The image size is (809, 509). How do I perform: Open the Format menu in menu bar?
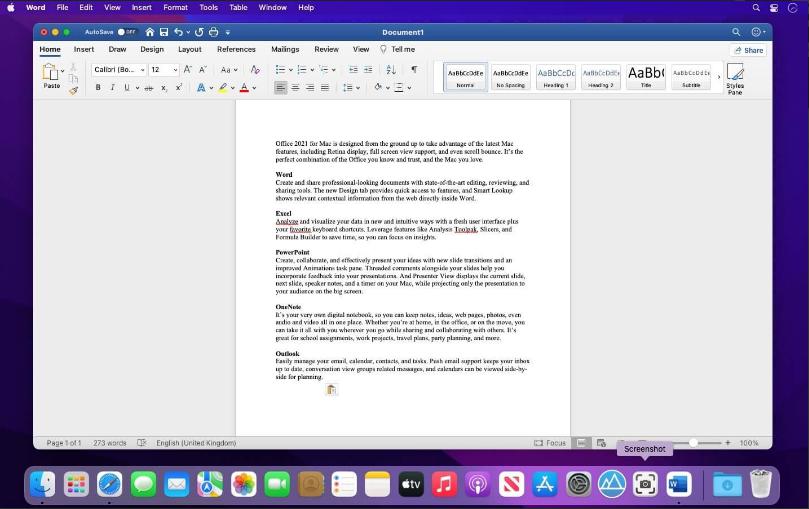point(175,8)
